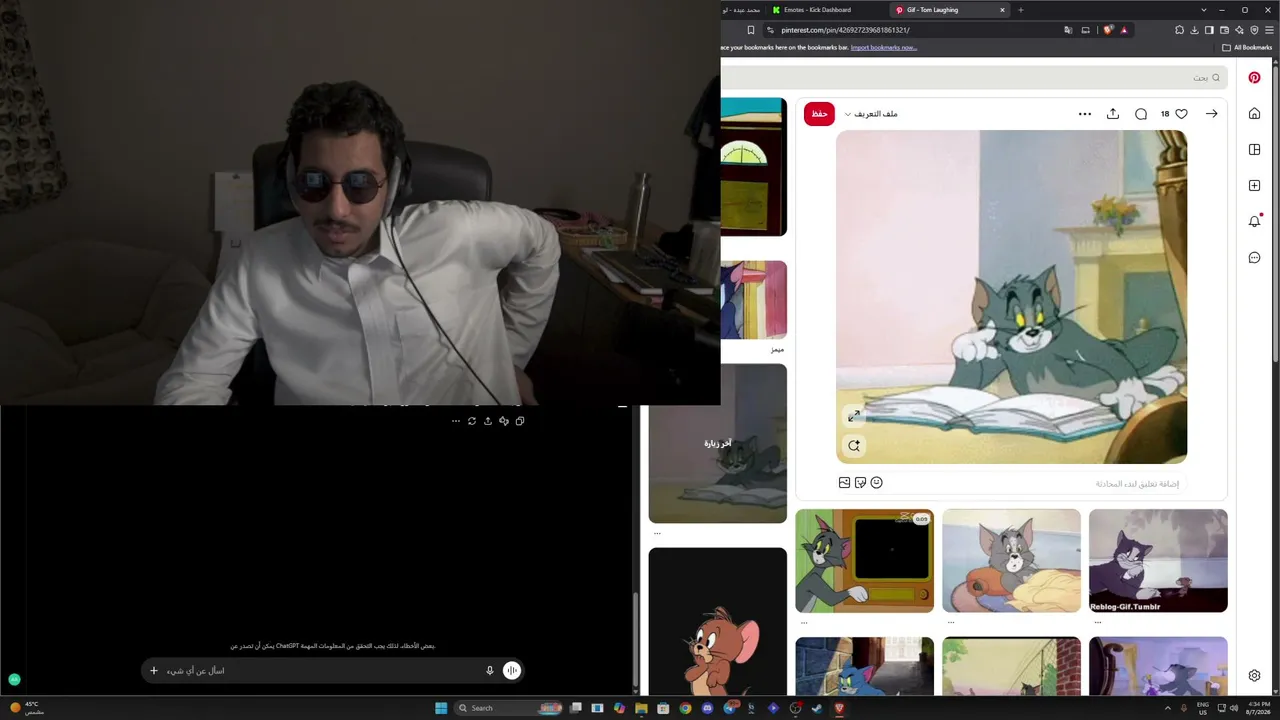Click the pin's back arrow icon
This screenshot has width=1280, height=720.
1211,114
